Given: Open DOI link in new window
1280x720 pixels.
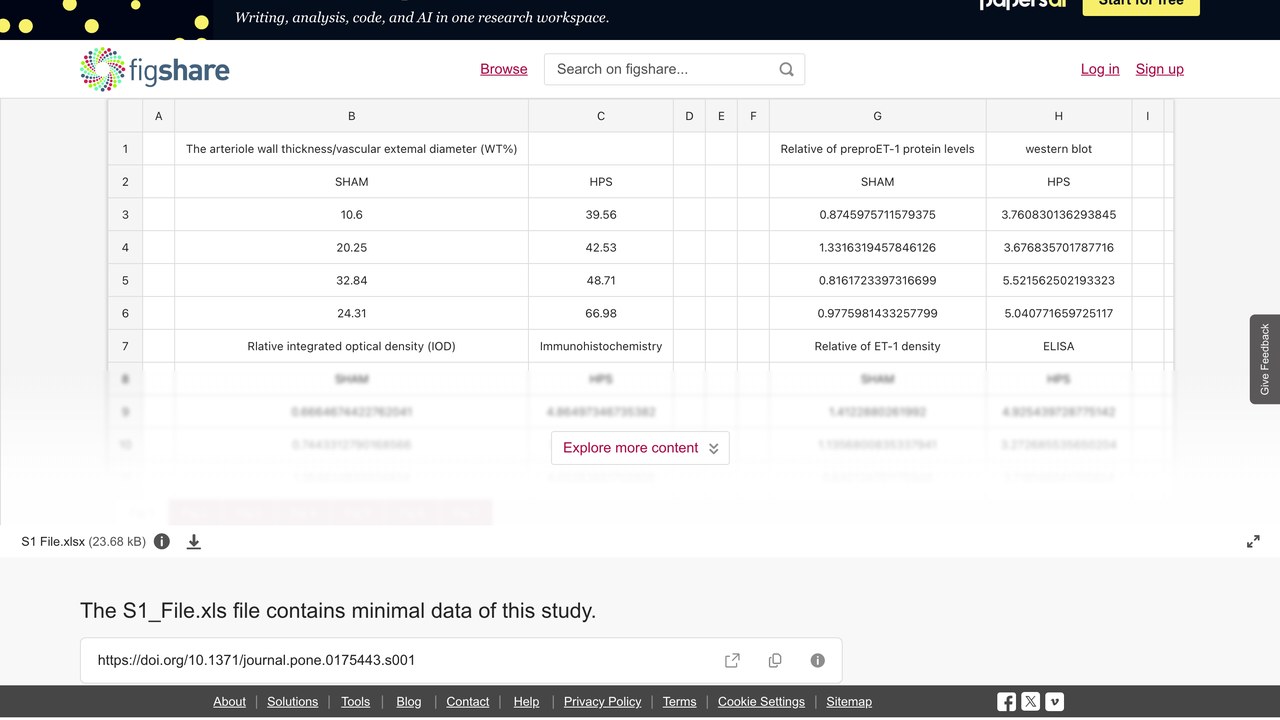Looking at the screenshot, I should [732, 660].
